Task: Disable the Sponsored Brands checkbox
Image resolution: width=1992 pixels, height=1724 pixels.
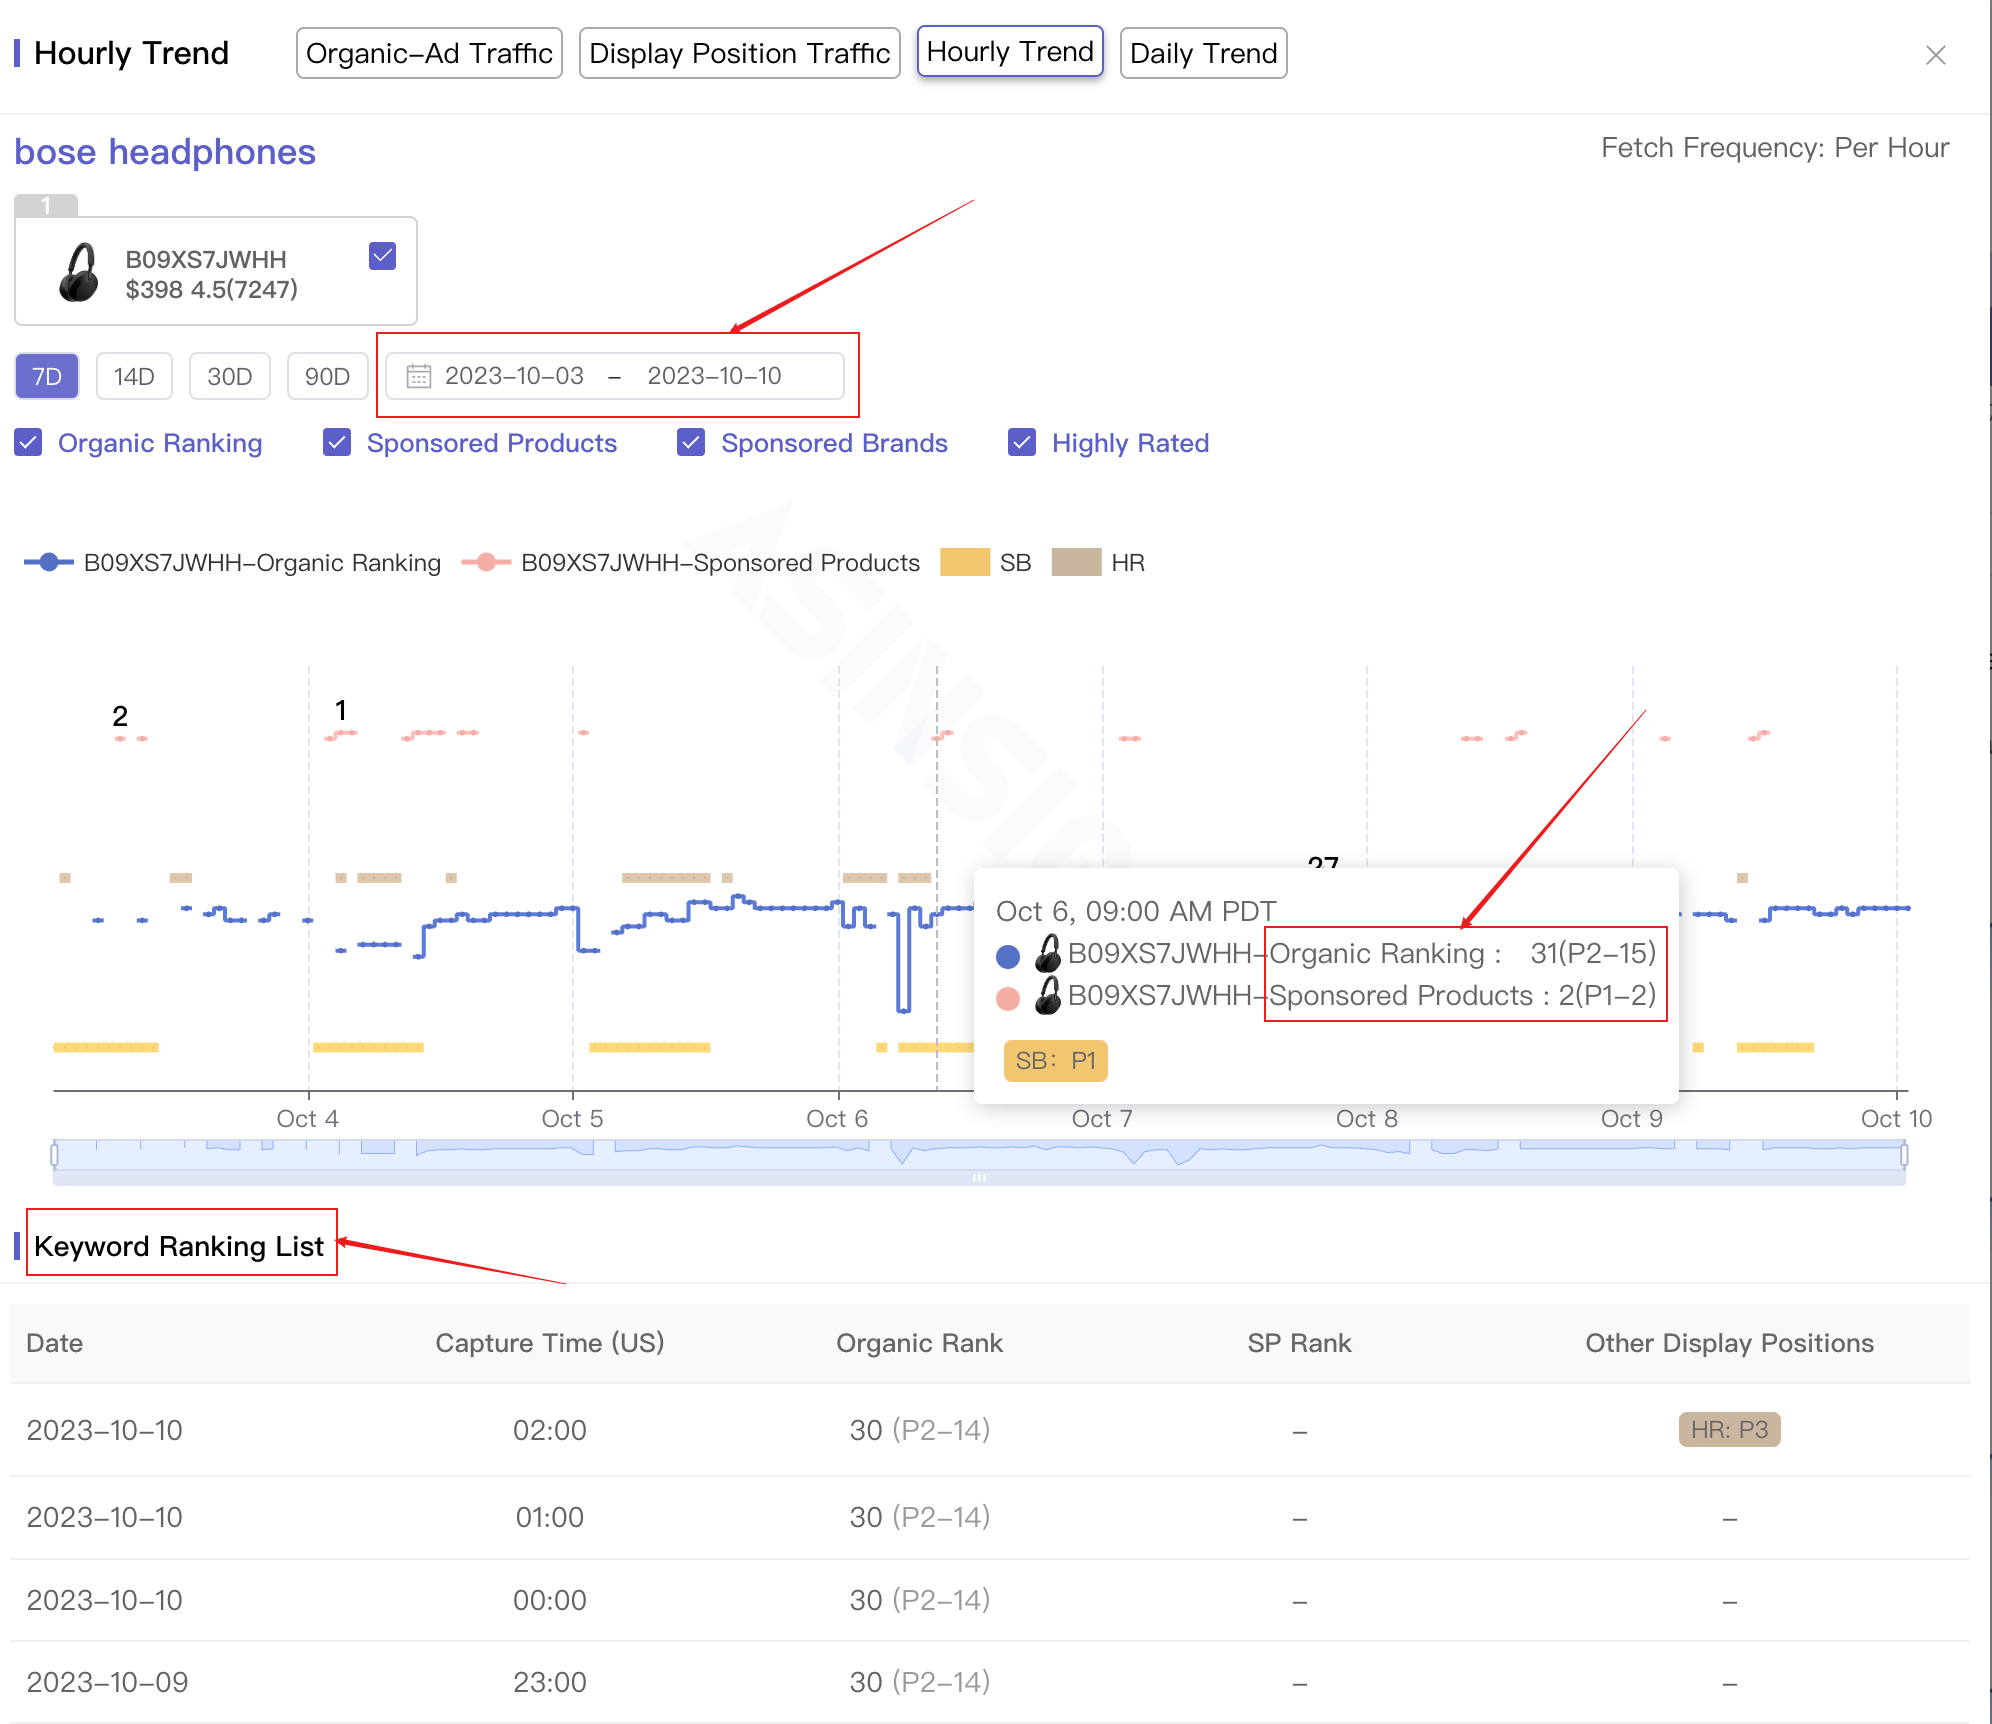Action: (691, 442)
